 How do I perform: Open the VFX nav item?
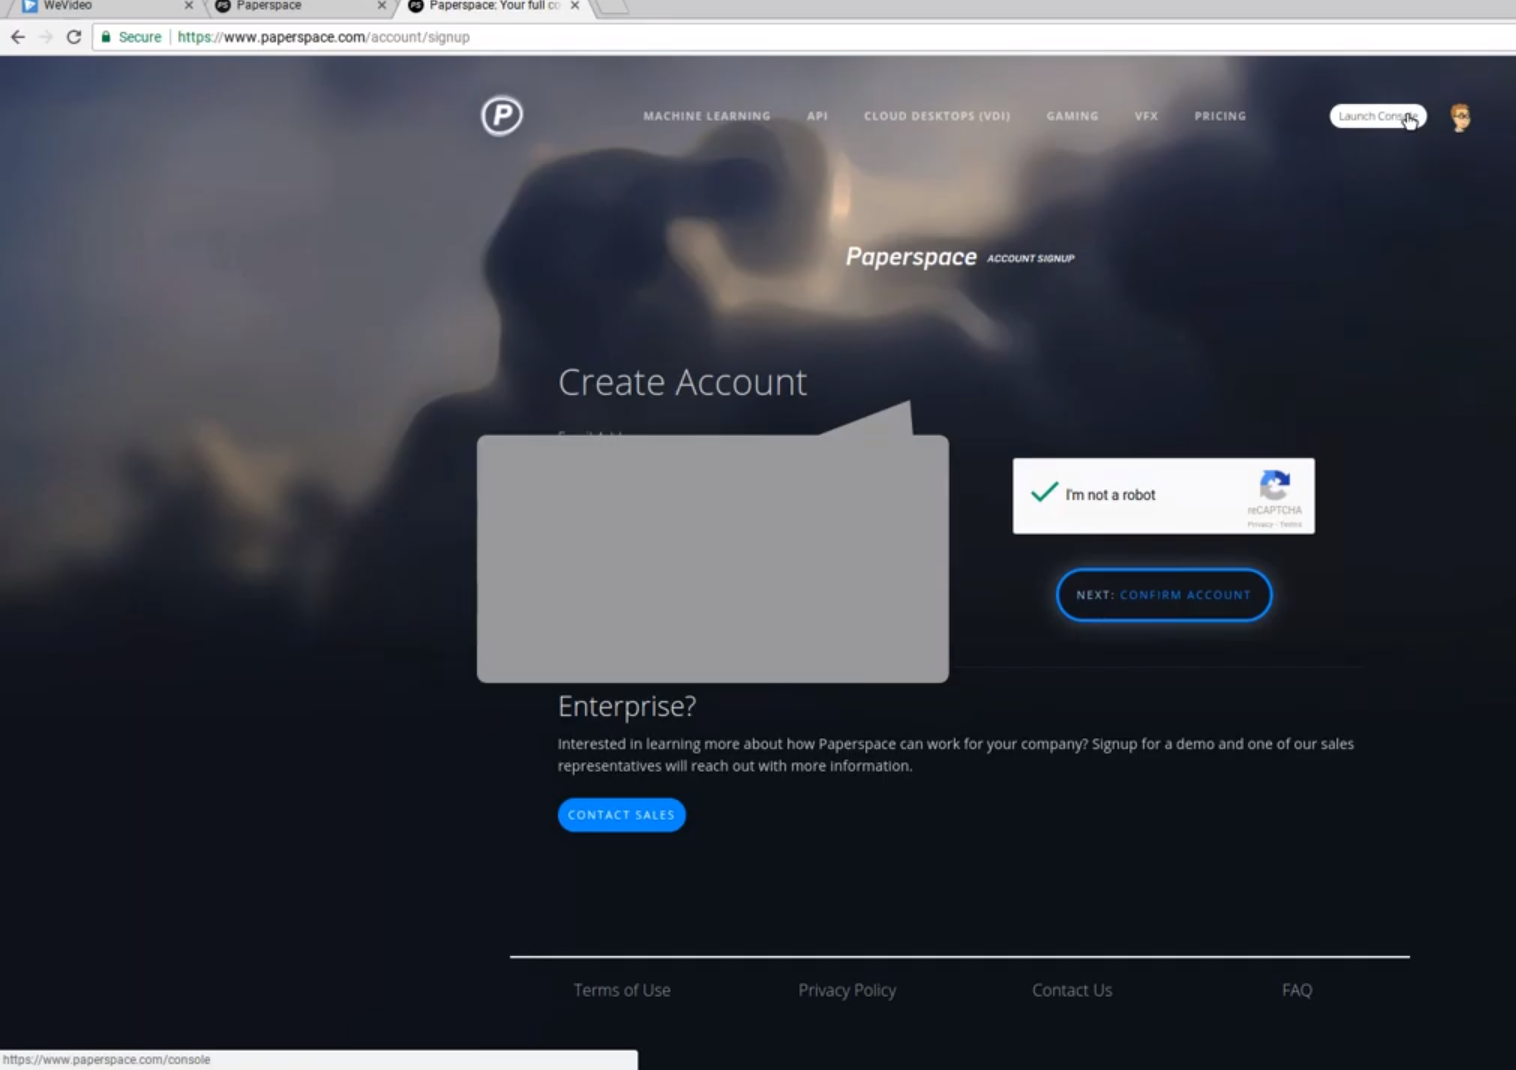tap(1146, 116)
